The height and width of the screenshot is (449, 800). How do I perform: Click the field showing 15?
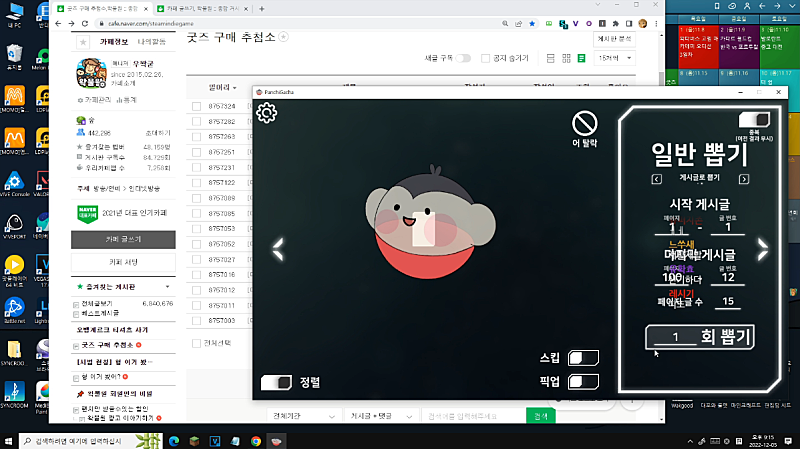coord(728,302)
